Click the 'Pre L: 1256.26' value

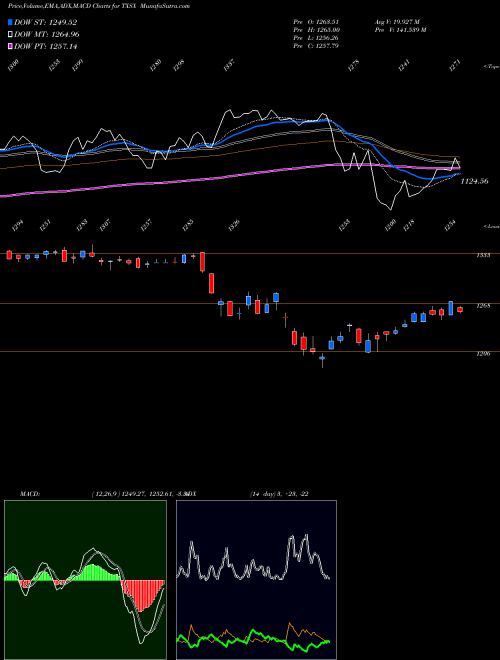click(x=316, y=38)
